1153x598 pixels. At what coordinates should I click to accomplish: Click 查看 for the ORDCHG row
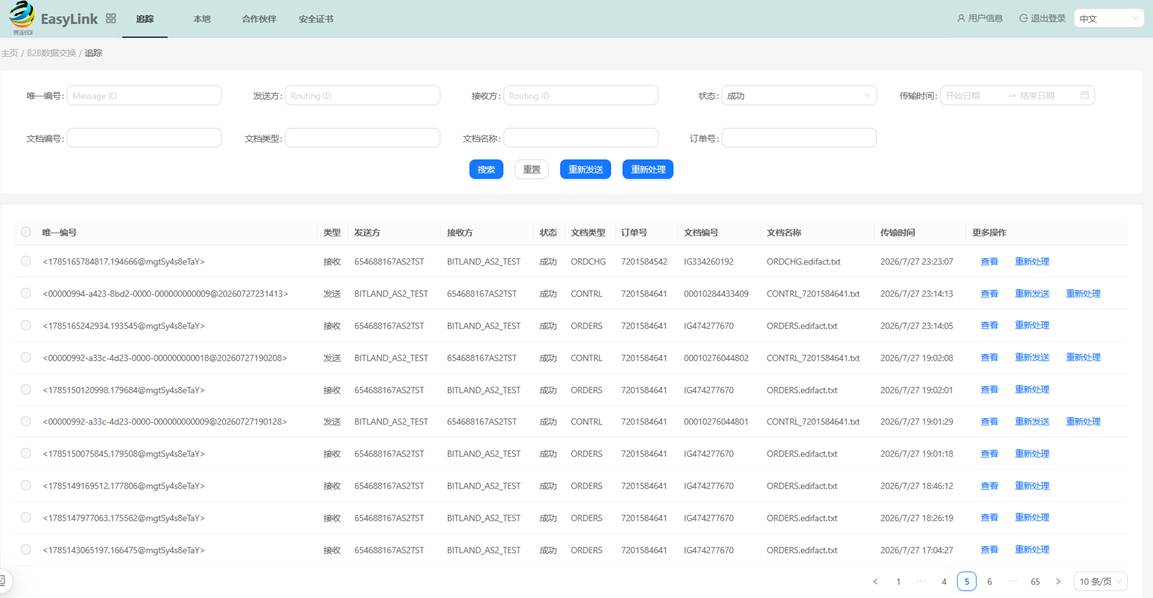pos(989,262)
